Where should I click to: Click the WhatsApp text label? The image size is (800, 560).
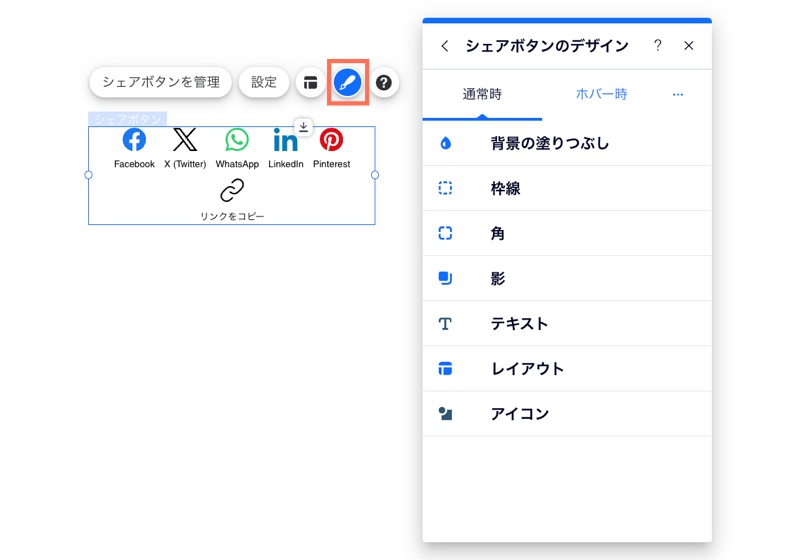point(237,164)
